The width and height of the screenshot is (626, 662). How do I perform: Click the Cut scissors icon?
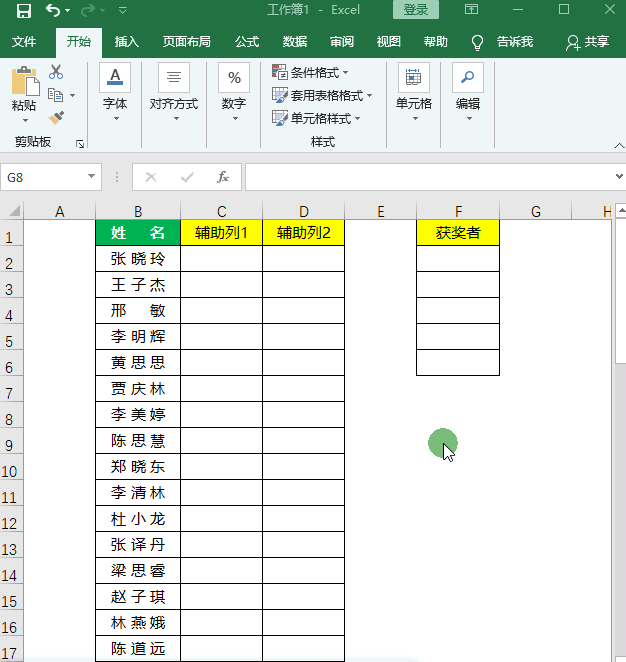56,72
